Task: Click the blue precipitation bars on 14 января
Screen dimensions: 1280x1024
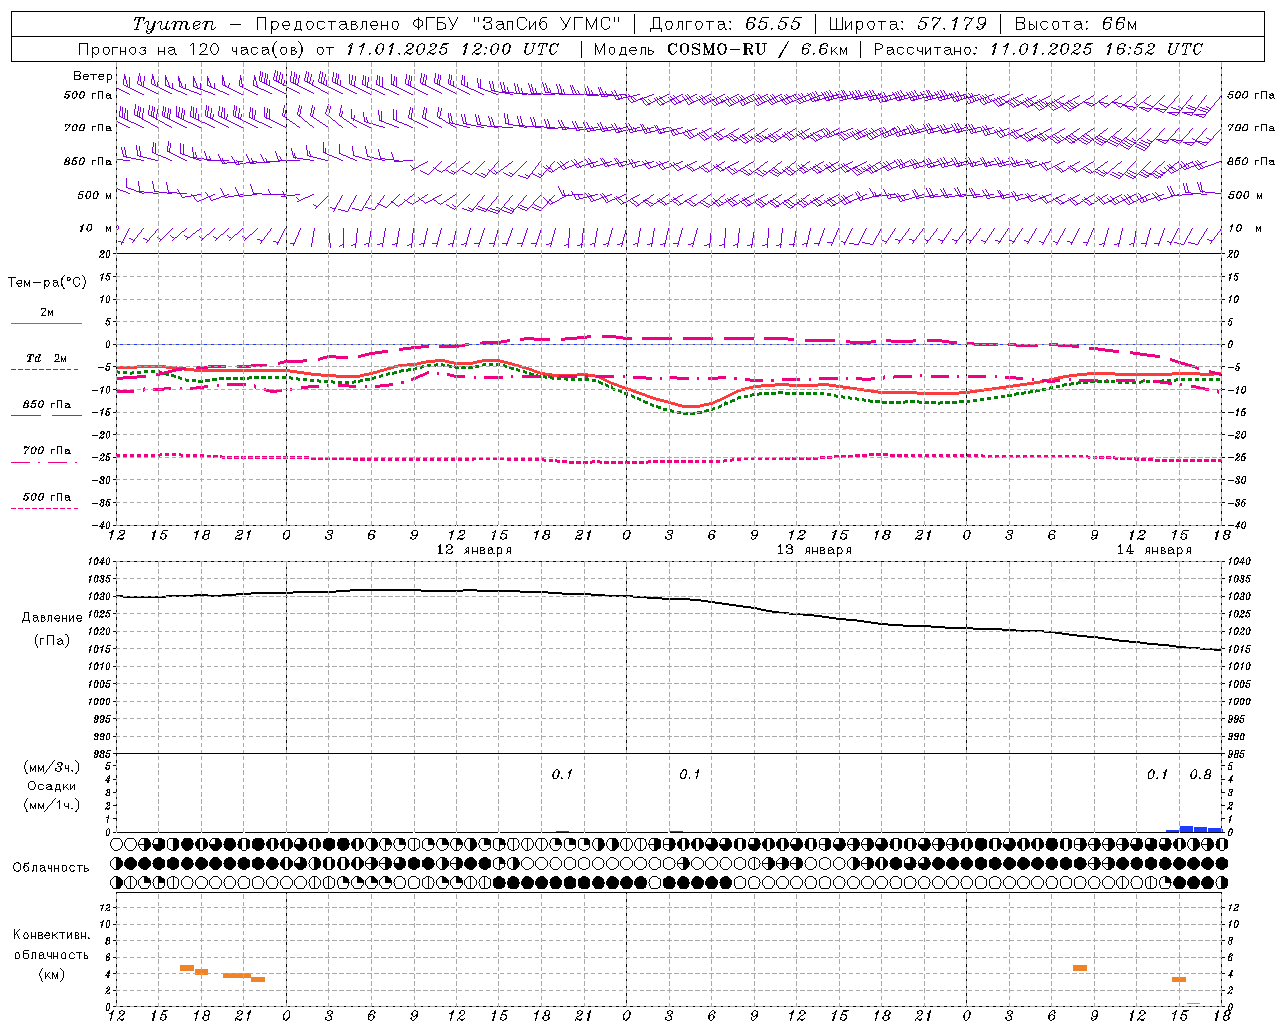Action: [x=1194, y=829]
